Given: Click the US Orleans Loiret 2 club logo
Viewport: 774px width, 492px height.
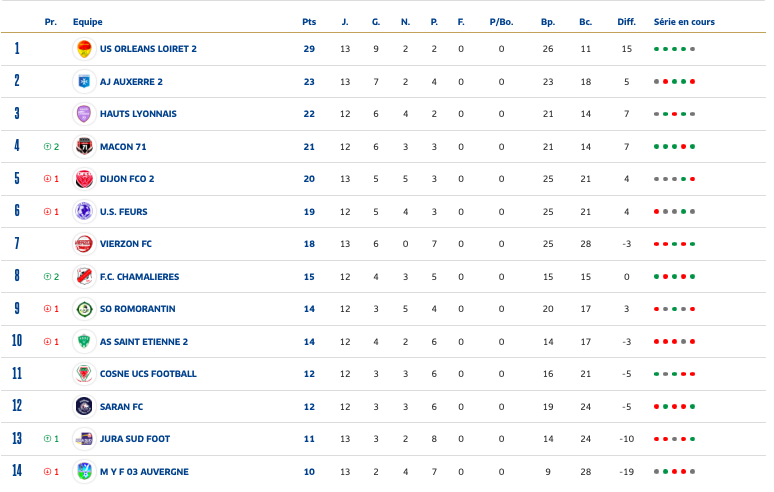Looking at the screenshot, I should [83, 49].
